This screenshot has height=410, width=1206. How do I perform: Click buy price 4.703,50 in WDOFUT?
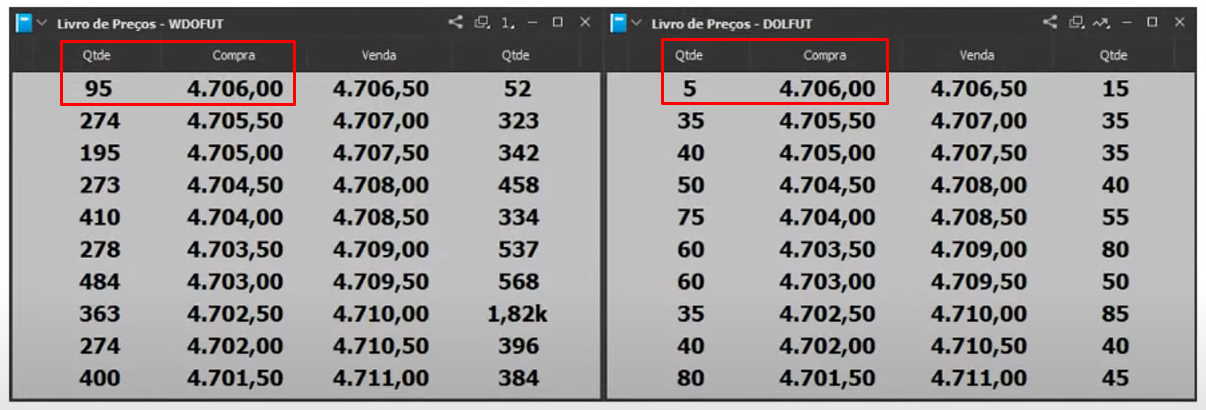pos(235,249)
